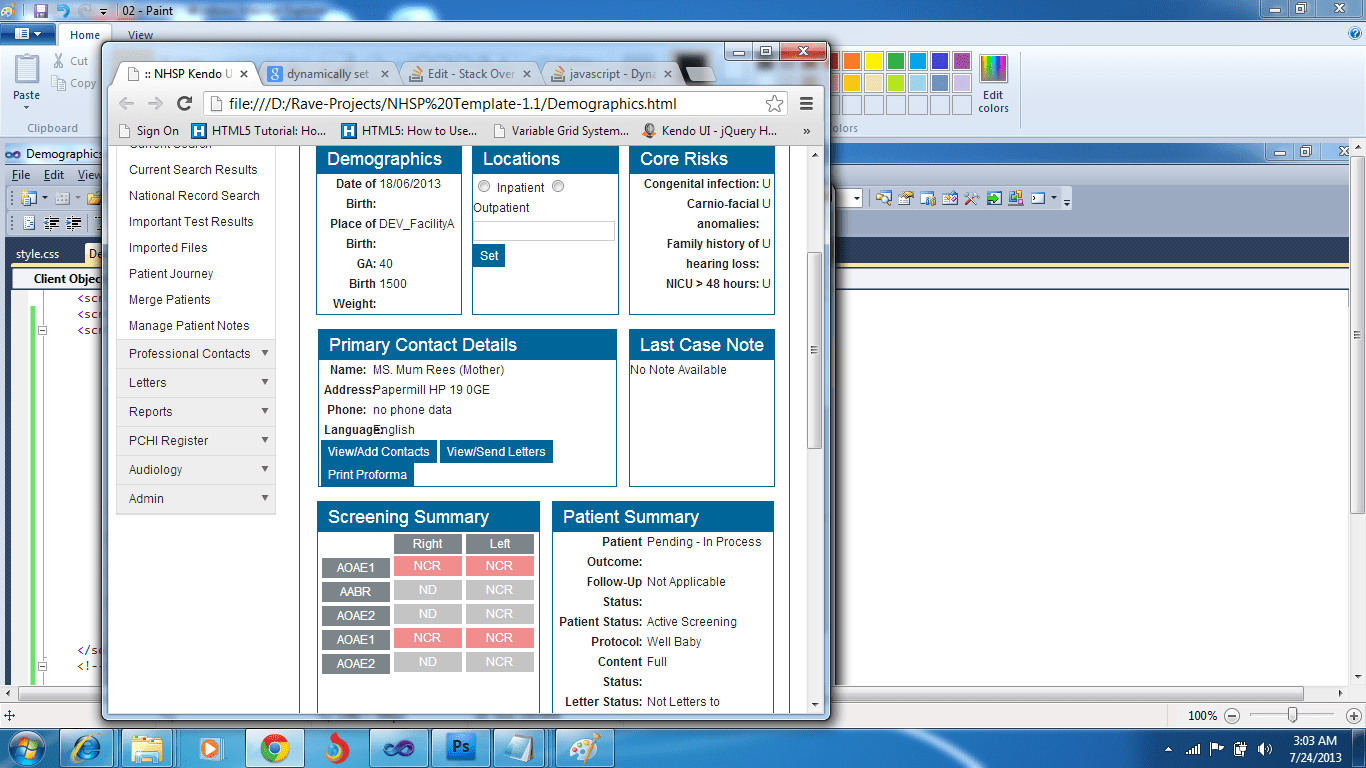This screenshot has height=768, width=1366.
Task: Expand the Audiology panel
Action: [196, 470]
